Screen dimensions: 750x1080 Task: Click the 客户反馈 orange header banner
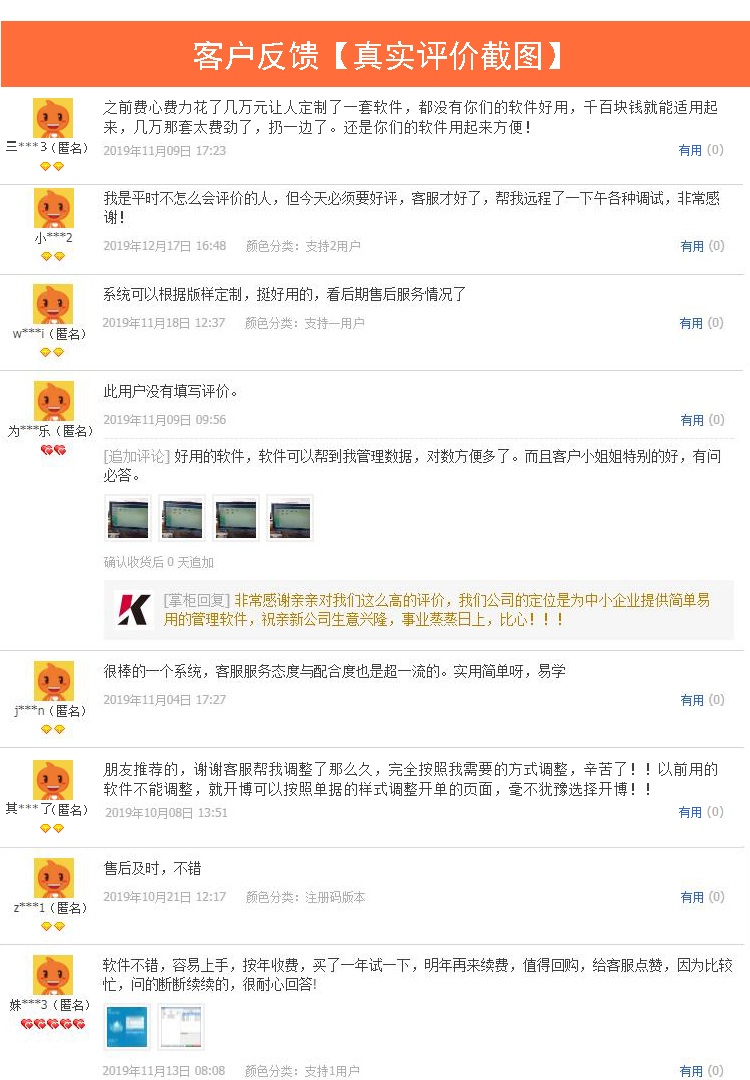(375, 54)
